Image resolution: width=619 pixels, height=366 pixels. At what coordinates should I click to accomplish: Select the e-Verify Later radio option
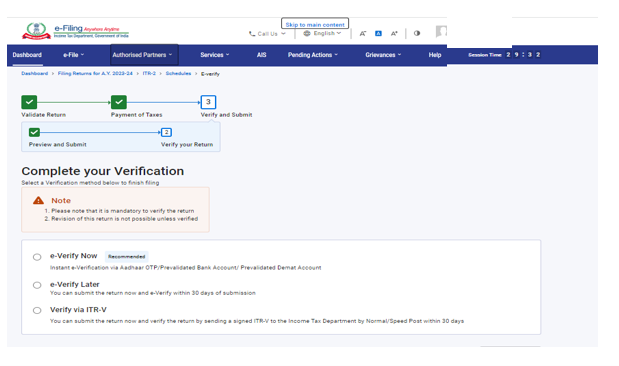point(37,285)
